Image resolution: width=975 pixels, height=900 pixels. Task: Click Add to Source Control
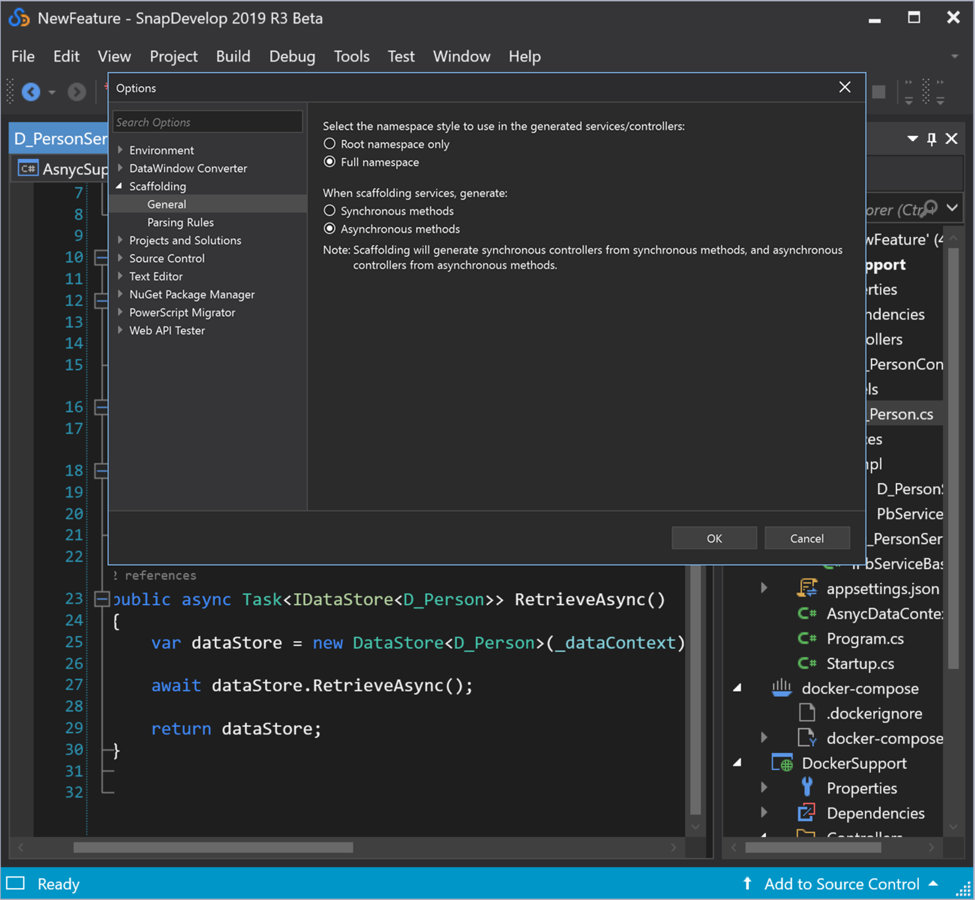pyautogui.click(x=841, y=884)
